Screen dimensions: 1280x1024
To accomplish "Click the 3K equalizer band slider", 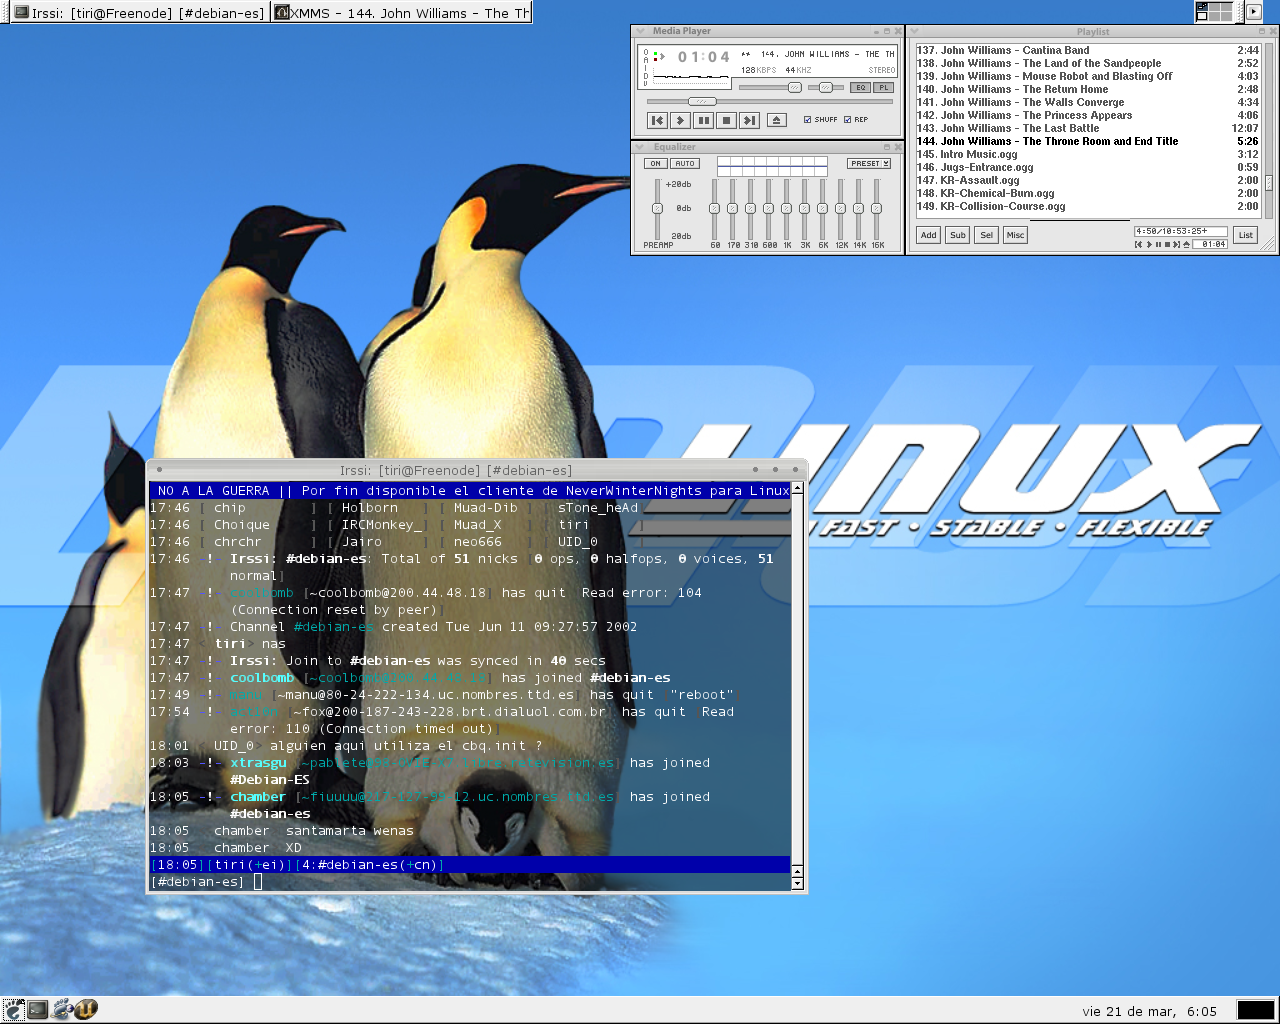I will pyautogui.click(x=804, y=208).
